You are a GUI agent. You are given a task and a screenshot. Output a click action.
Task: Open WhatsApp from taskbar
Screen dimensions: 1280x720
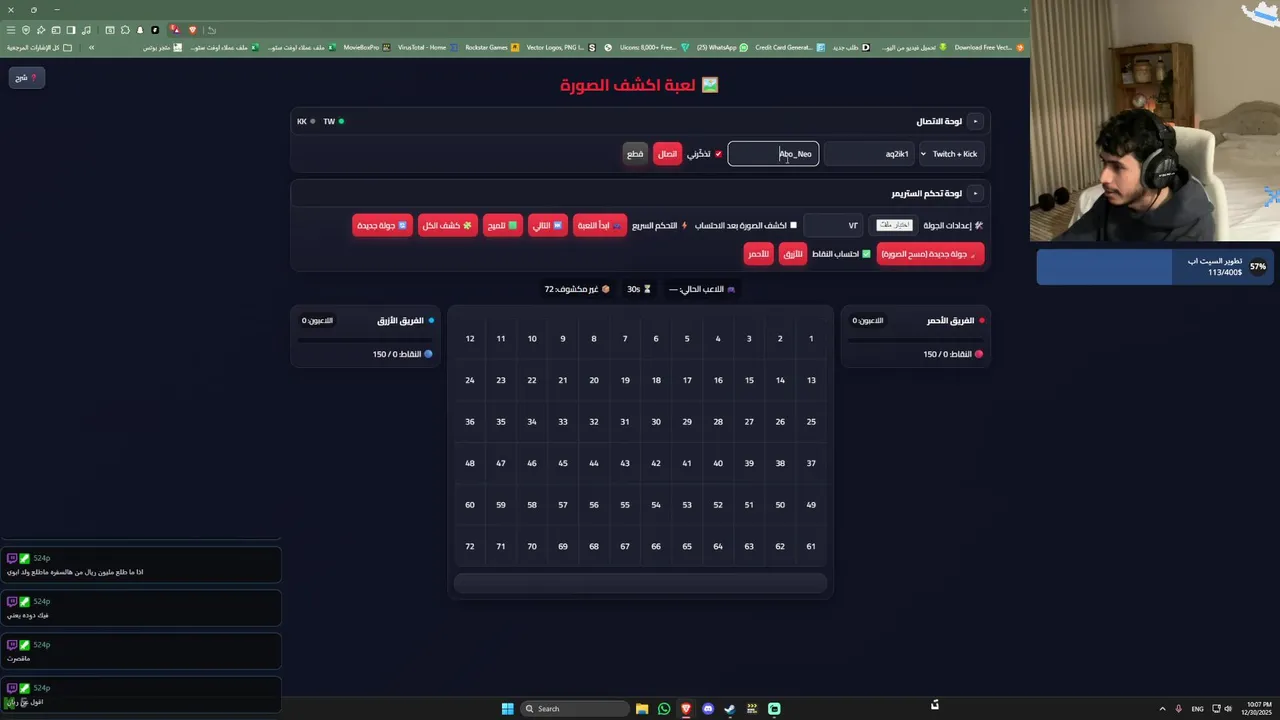click(664, 709)
